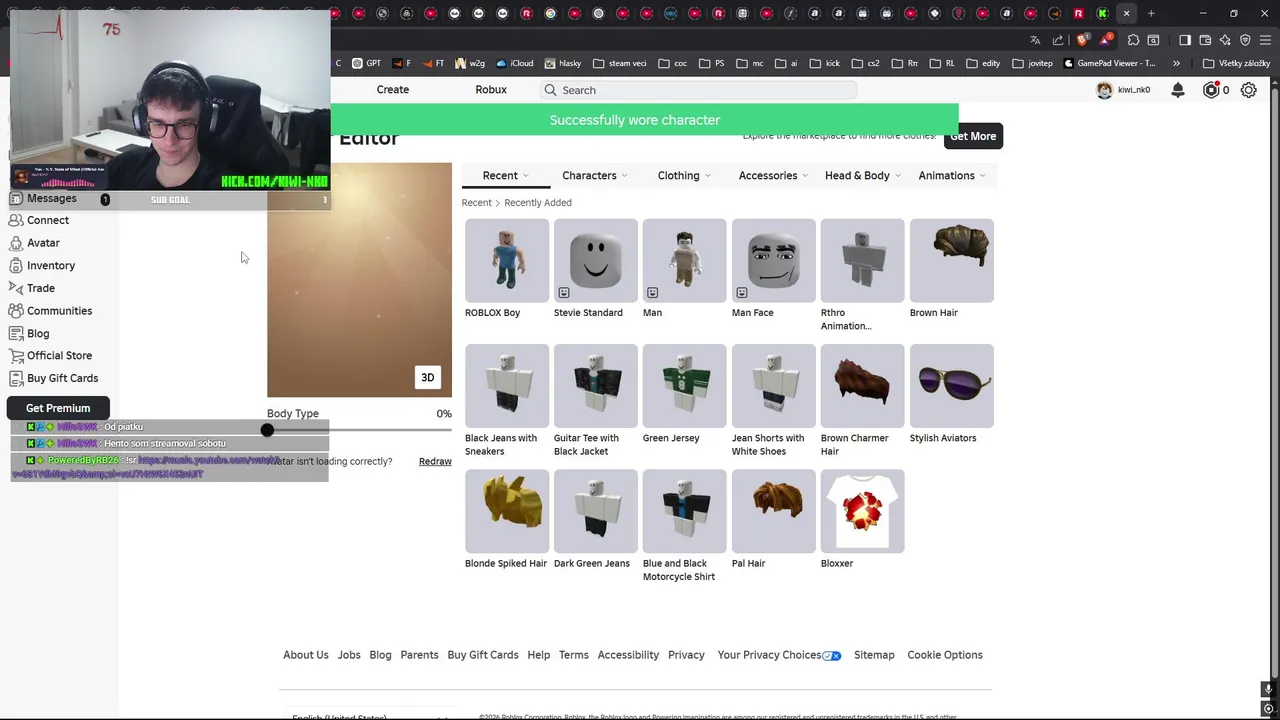Select the Recent breadcrumb
The image size is (1280, 720).
tap(476, 203)
